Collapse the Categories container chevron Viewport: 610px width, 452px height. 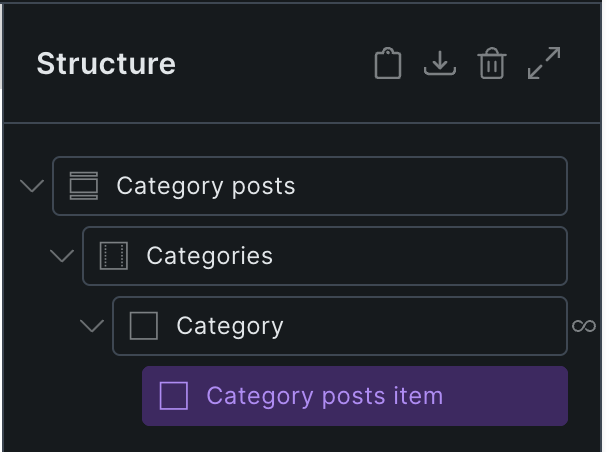point(62,256)
